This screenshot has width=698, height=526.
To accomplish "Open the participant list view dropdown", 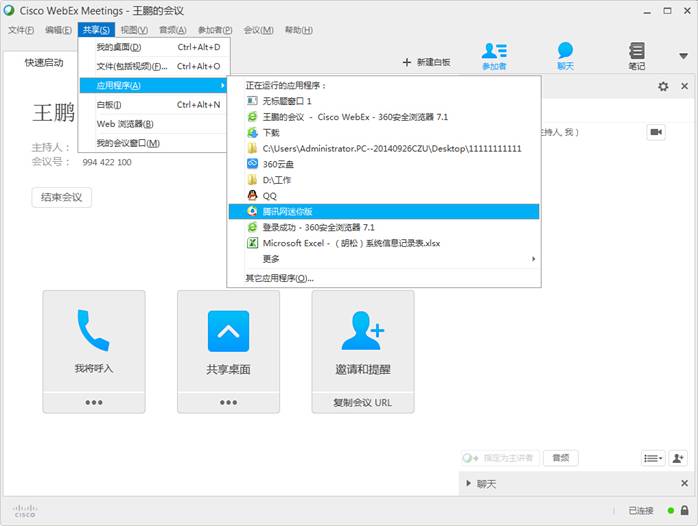I will coord(653,458).
